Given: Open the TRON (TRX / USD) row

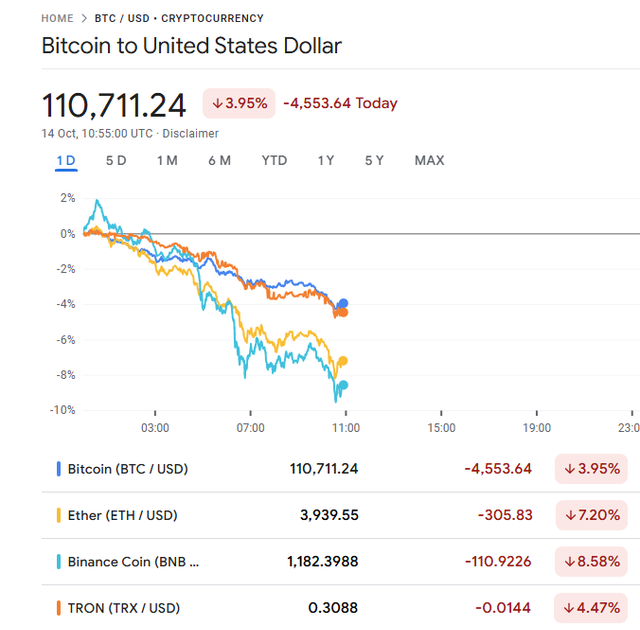Looking at the screenshot, I should (124, 607).
